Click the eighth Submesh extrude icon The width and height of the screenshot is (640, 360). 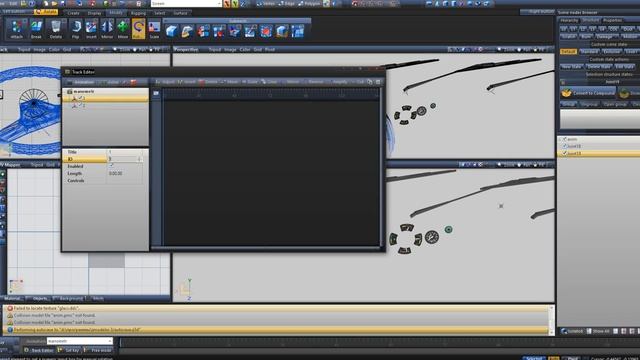282,31
